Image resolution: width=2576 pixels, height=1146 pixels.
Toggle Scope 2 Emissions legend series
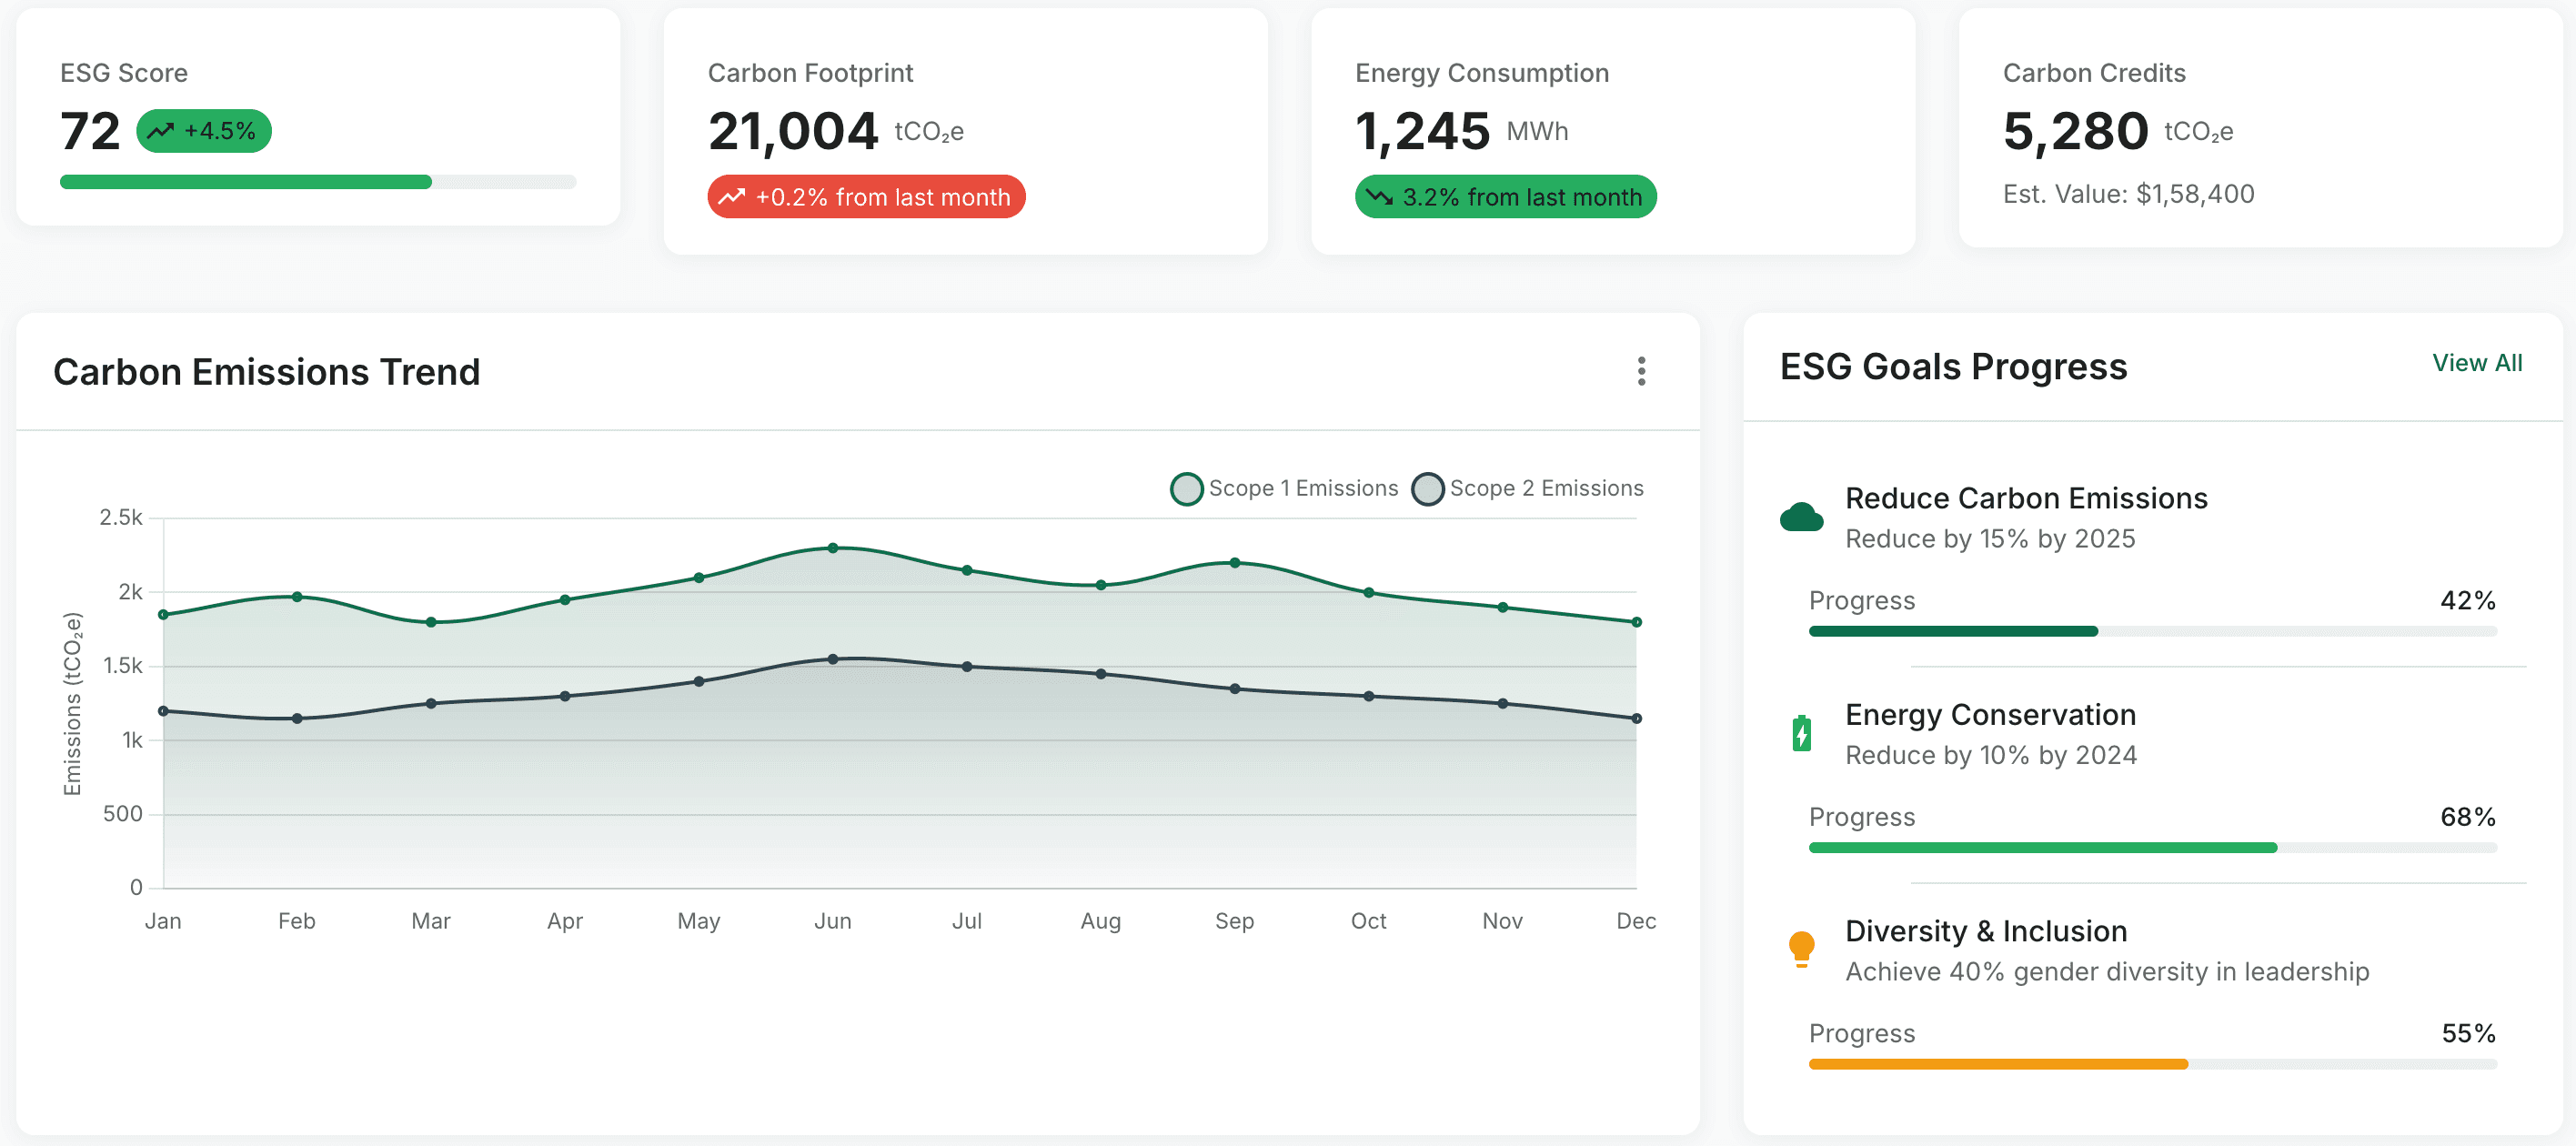coord(1527,488)
